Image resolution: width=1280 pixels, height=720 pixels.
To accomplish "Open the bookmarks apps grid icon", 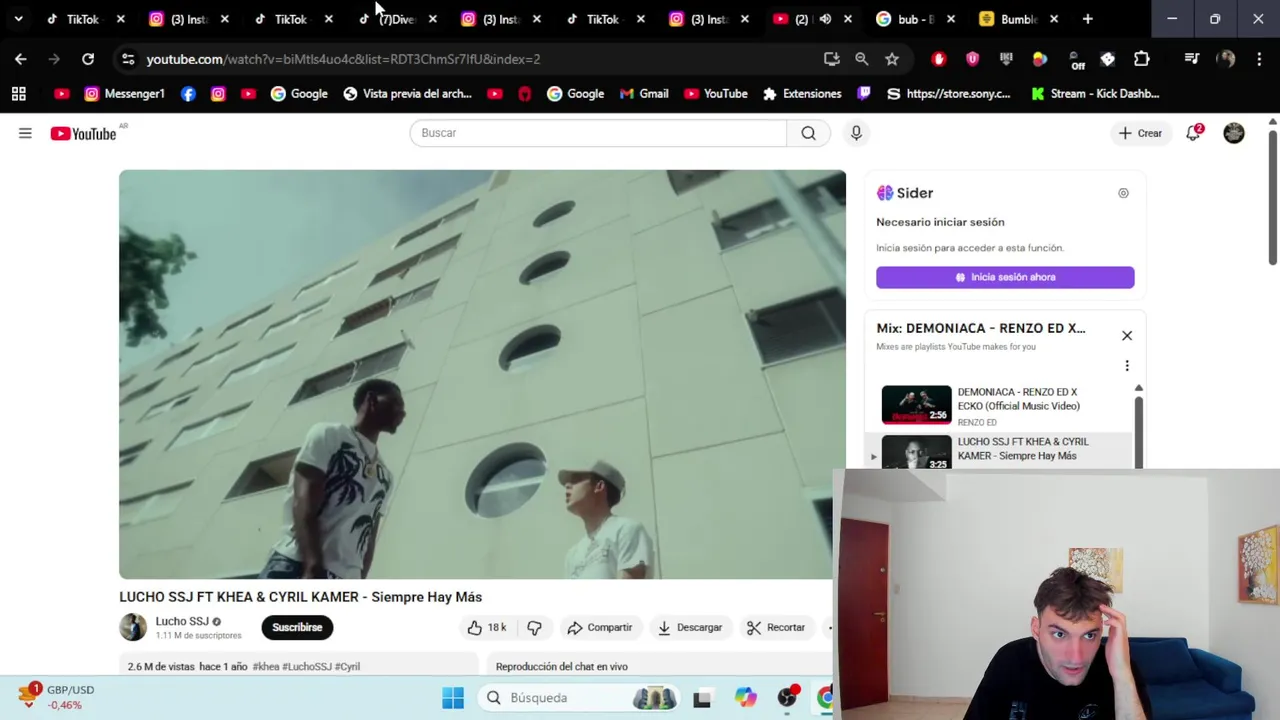I will click(18, 94).
